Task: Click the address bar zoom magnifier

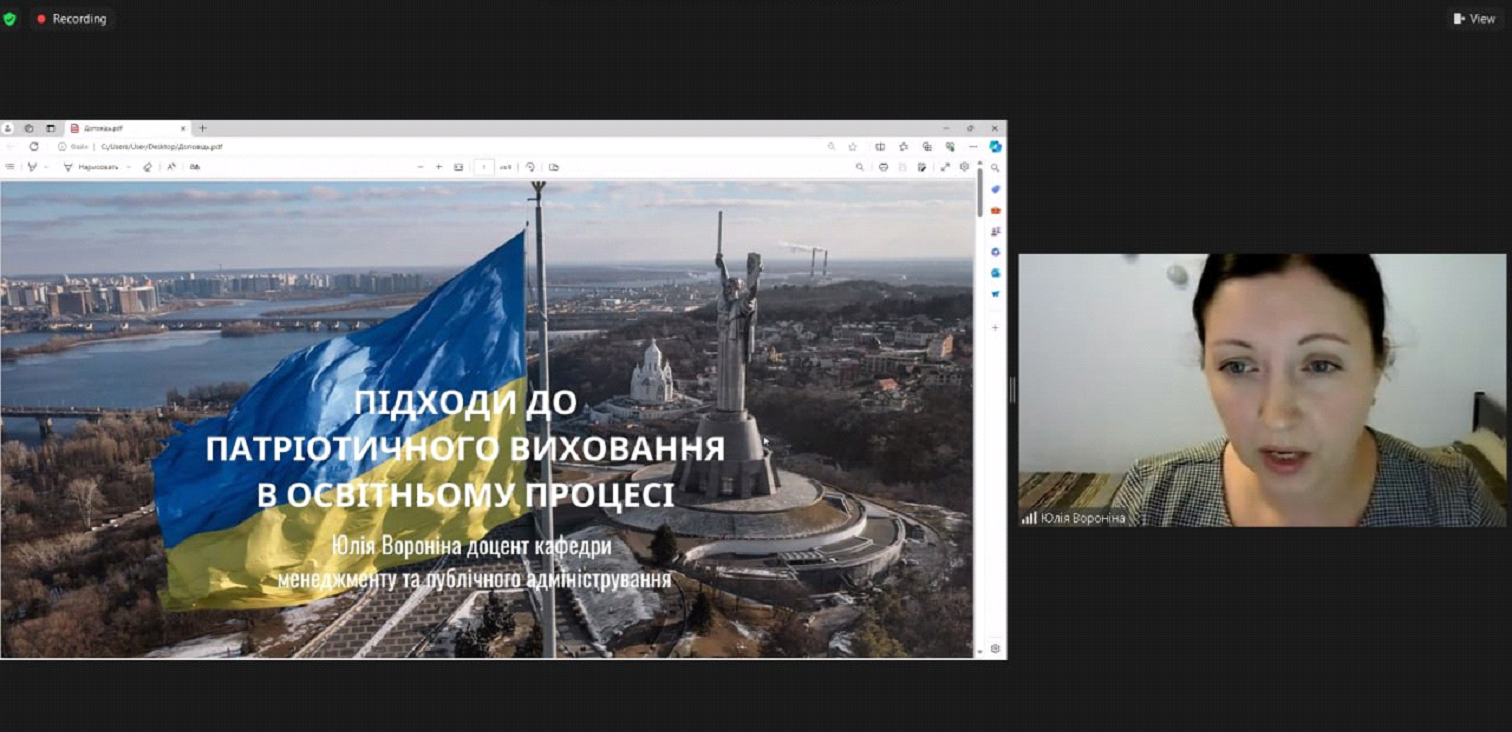Action: (832, 146)
